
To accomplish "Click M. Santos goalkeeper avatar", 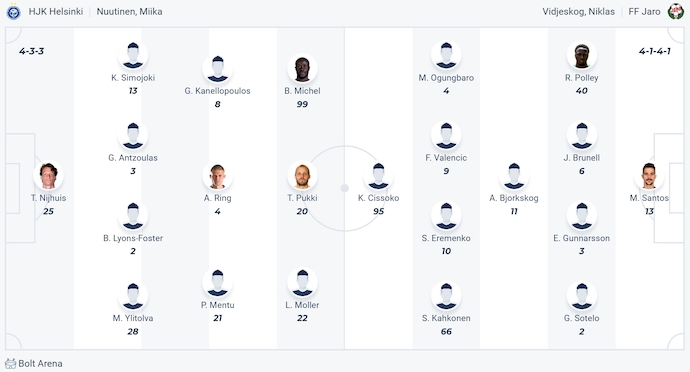I will pos(649,176).
